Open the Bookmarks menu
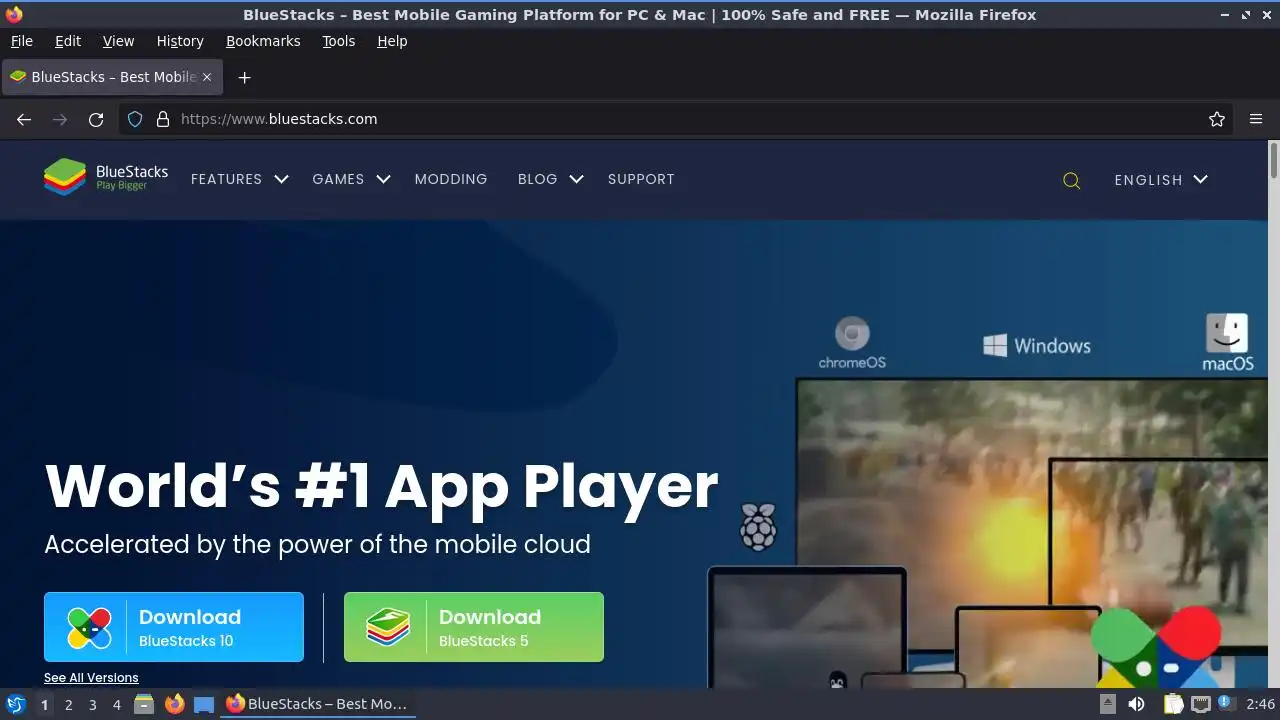This screenshot has height=720, width=1280. (x=263, y=41)
